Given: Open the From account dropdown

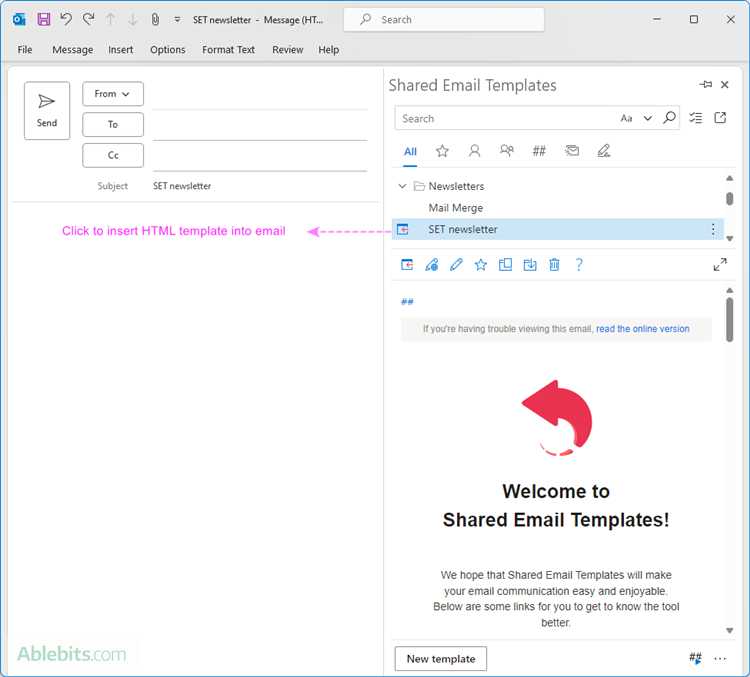Looking at the screenshot, I should (x=113, y=94).
